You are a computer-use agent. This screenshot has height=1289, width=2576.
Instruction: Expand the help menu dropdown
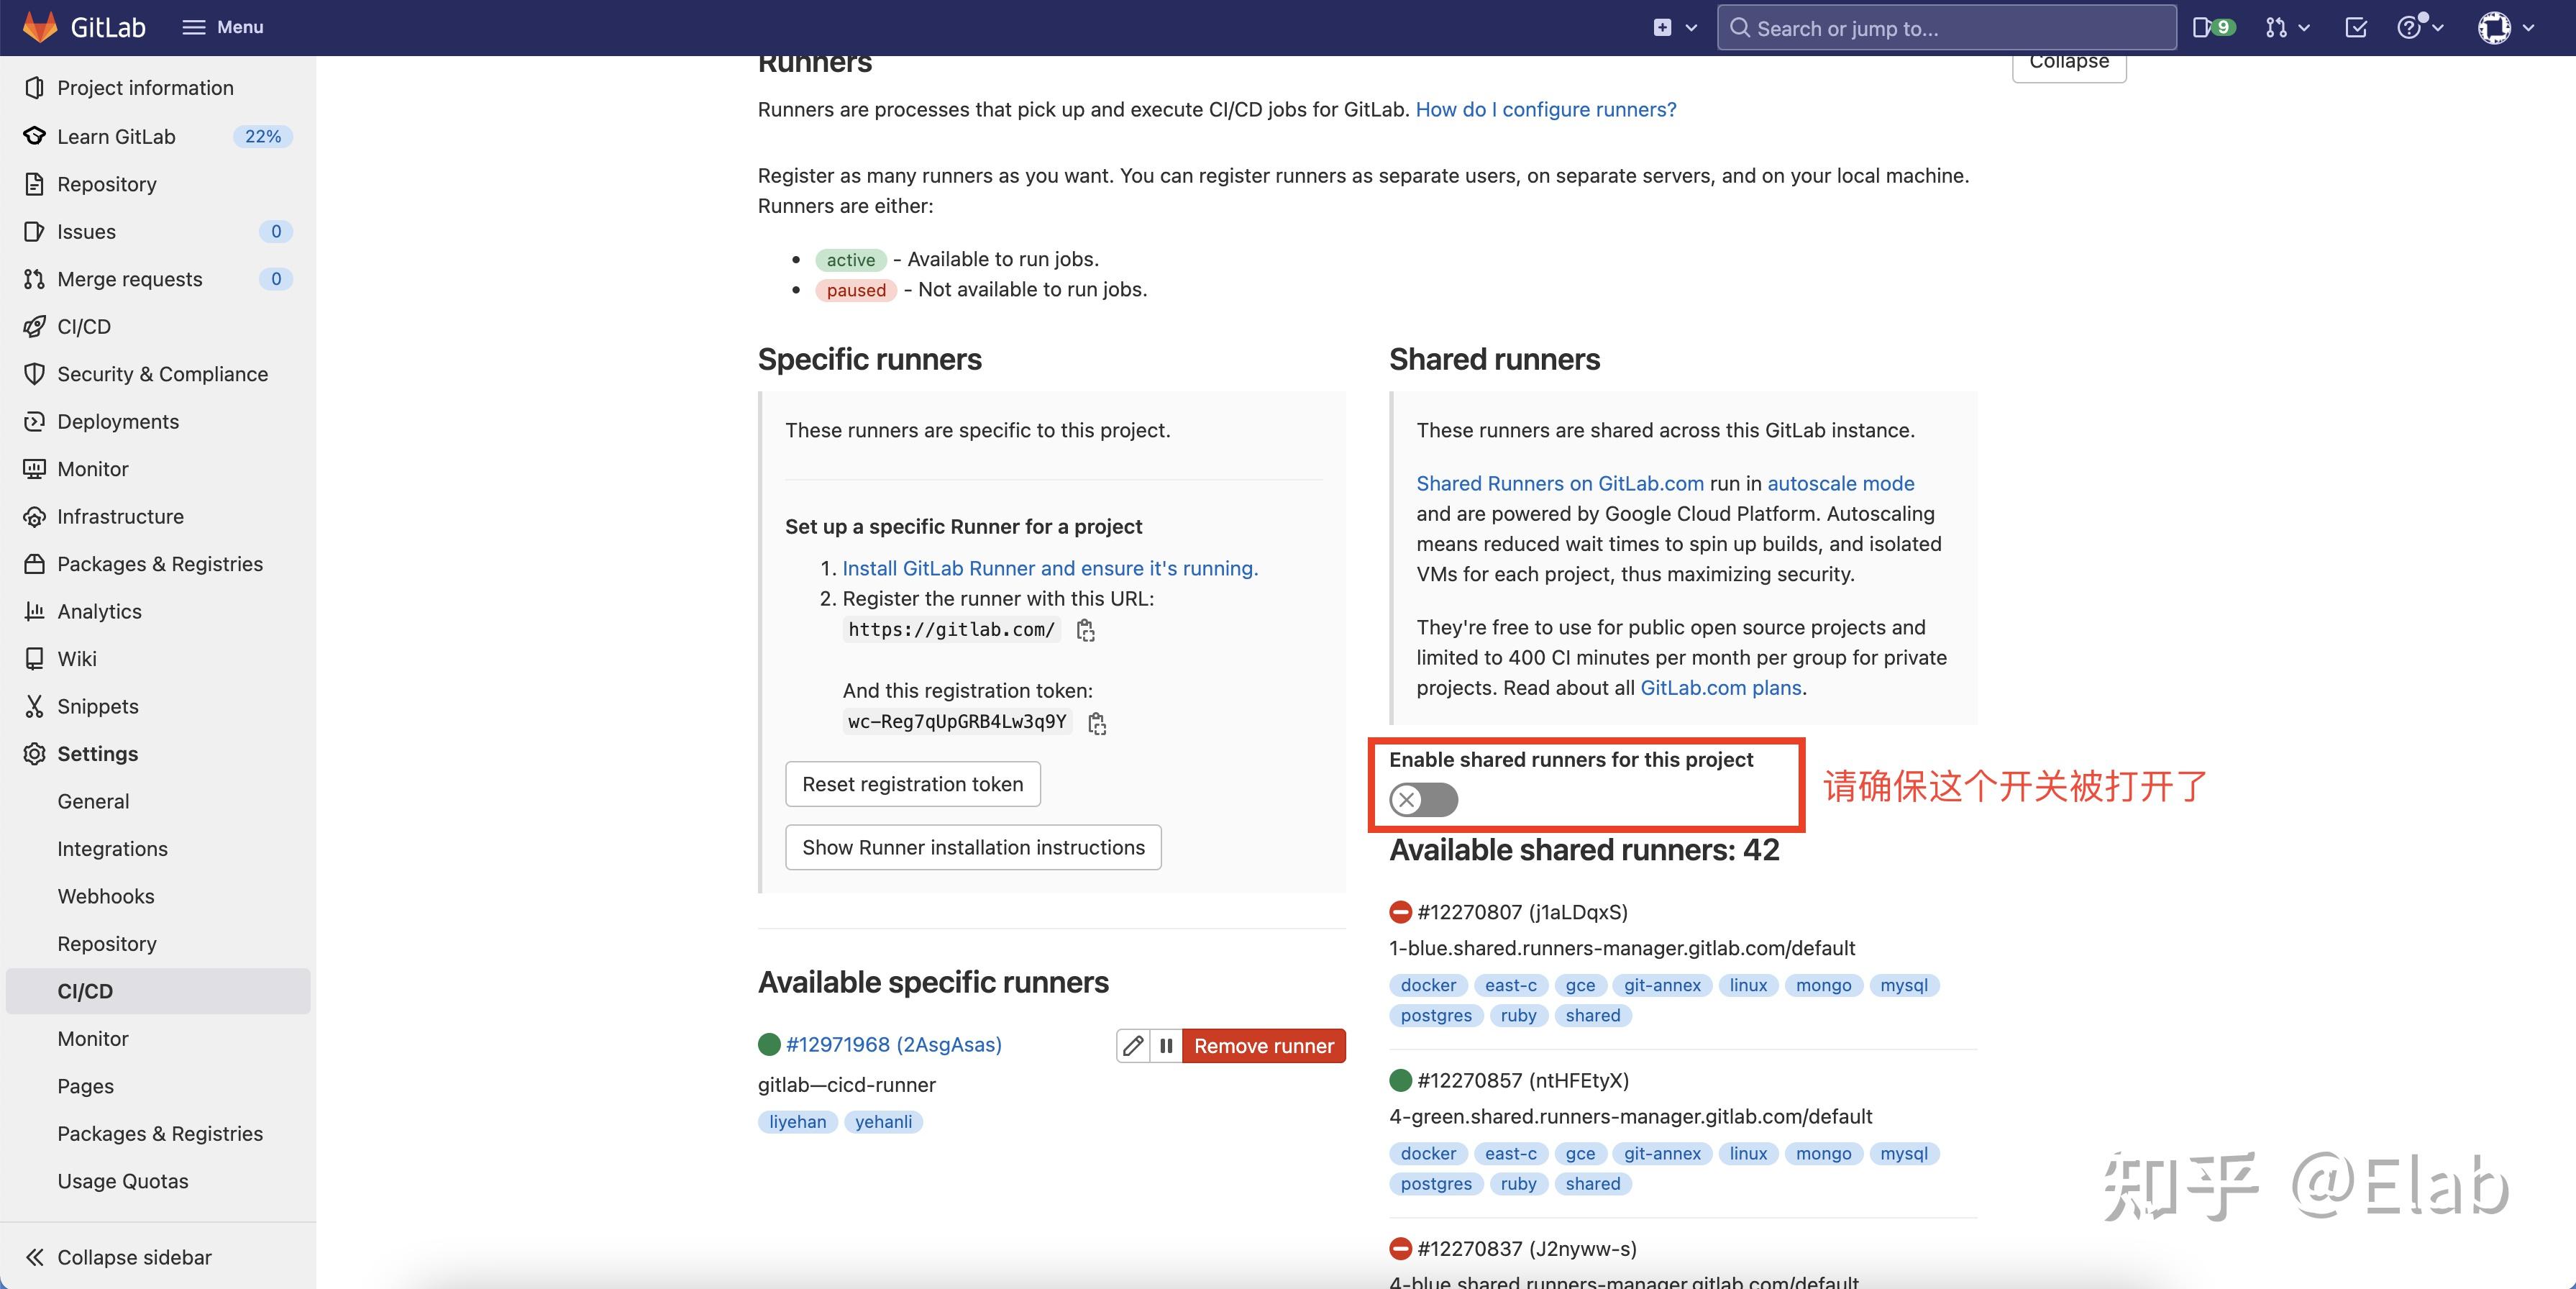[x=2420, y=27]
